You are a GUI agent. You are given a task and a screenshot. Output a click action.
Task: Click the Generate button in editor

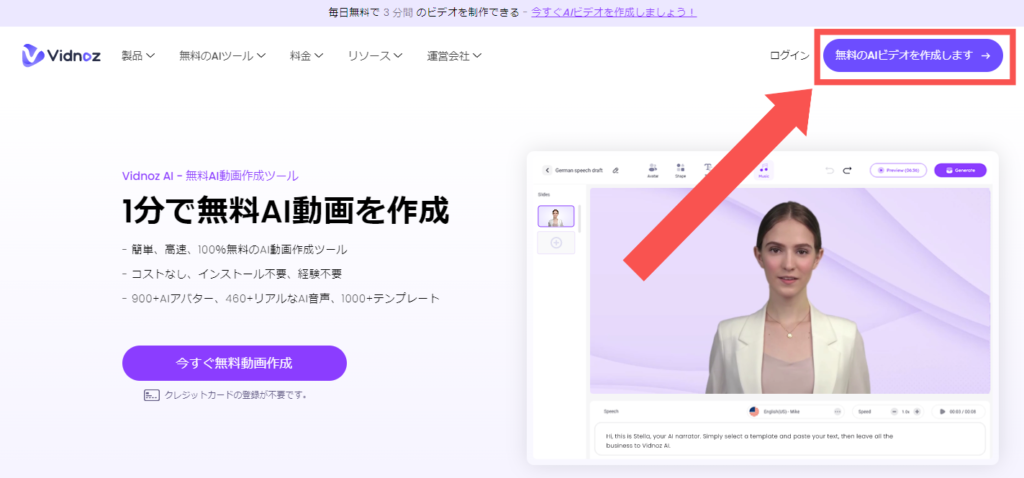click(960, 170)
